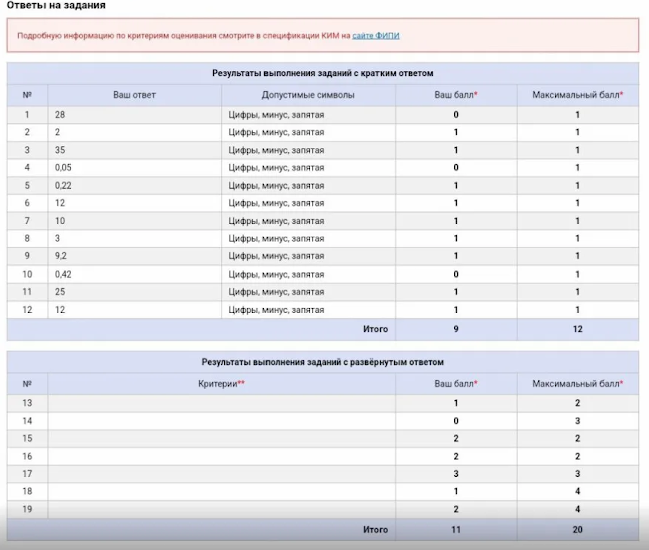The image size is (649, 550).
Task: Select answer '10' in row 7
Action: (x=60, y=221)
